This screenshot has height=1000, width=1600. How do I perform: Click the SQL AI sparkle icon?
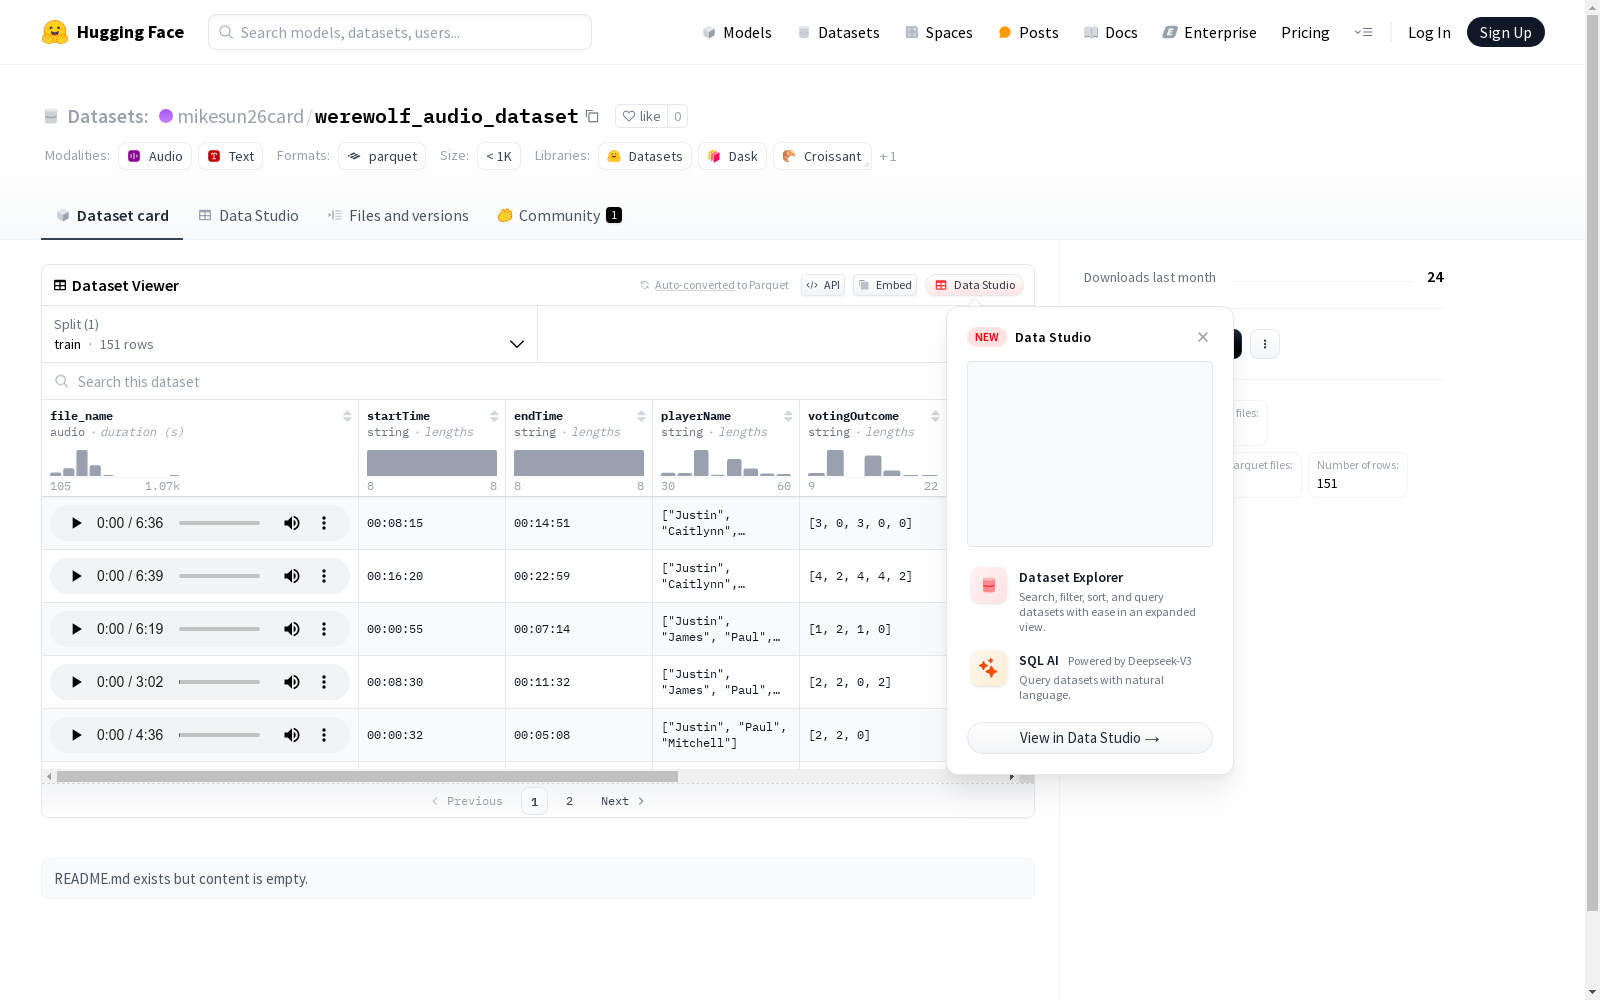(989, 669)
